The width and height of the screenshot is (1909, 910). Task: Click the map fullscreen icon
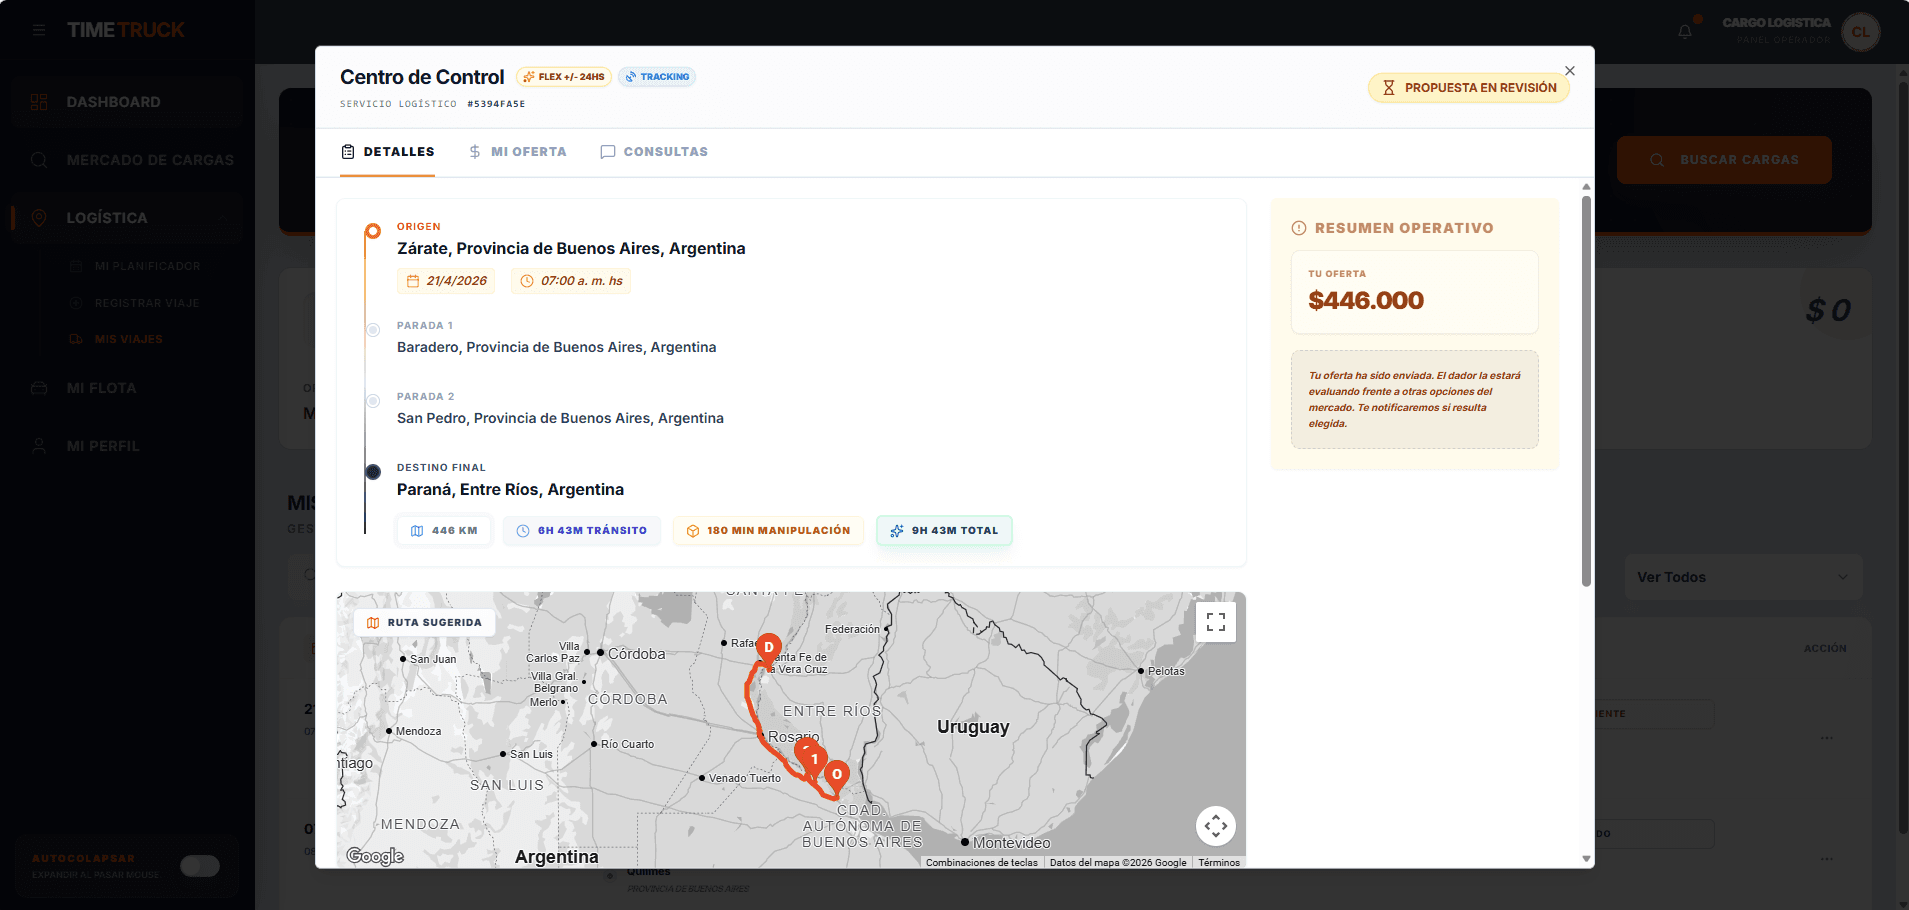click(1216, 621)
